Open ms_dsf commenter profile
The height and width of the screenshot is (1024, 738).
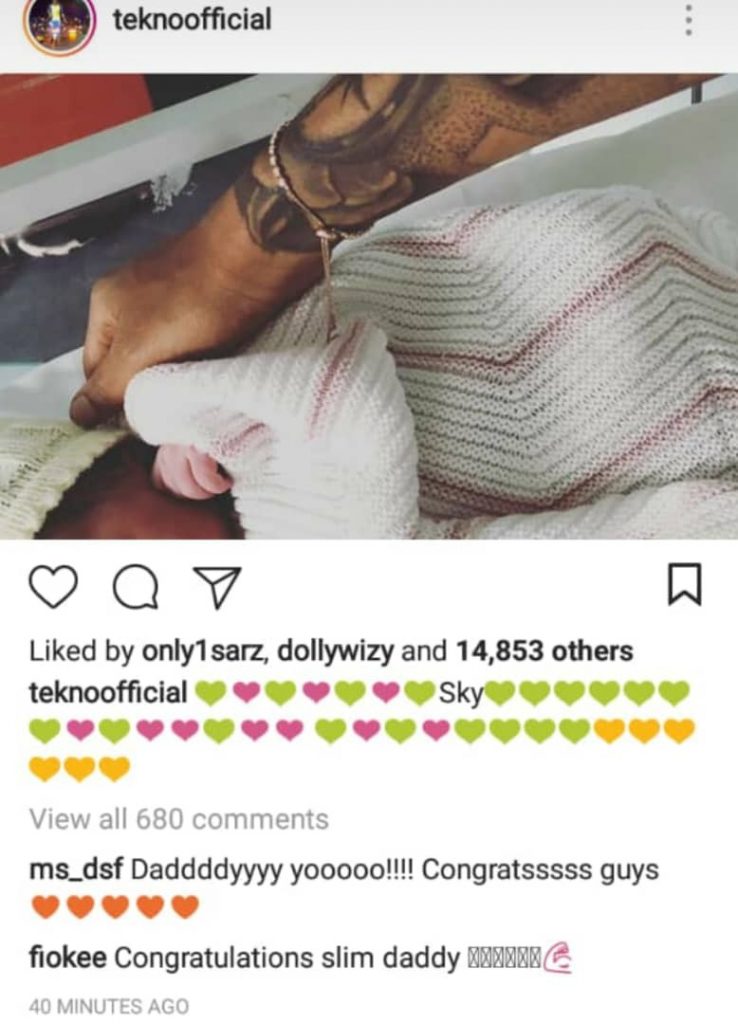tap(76, 870)
